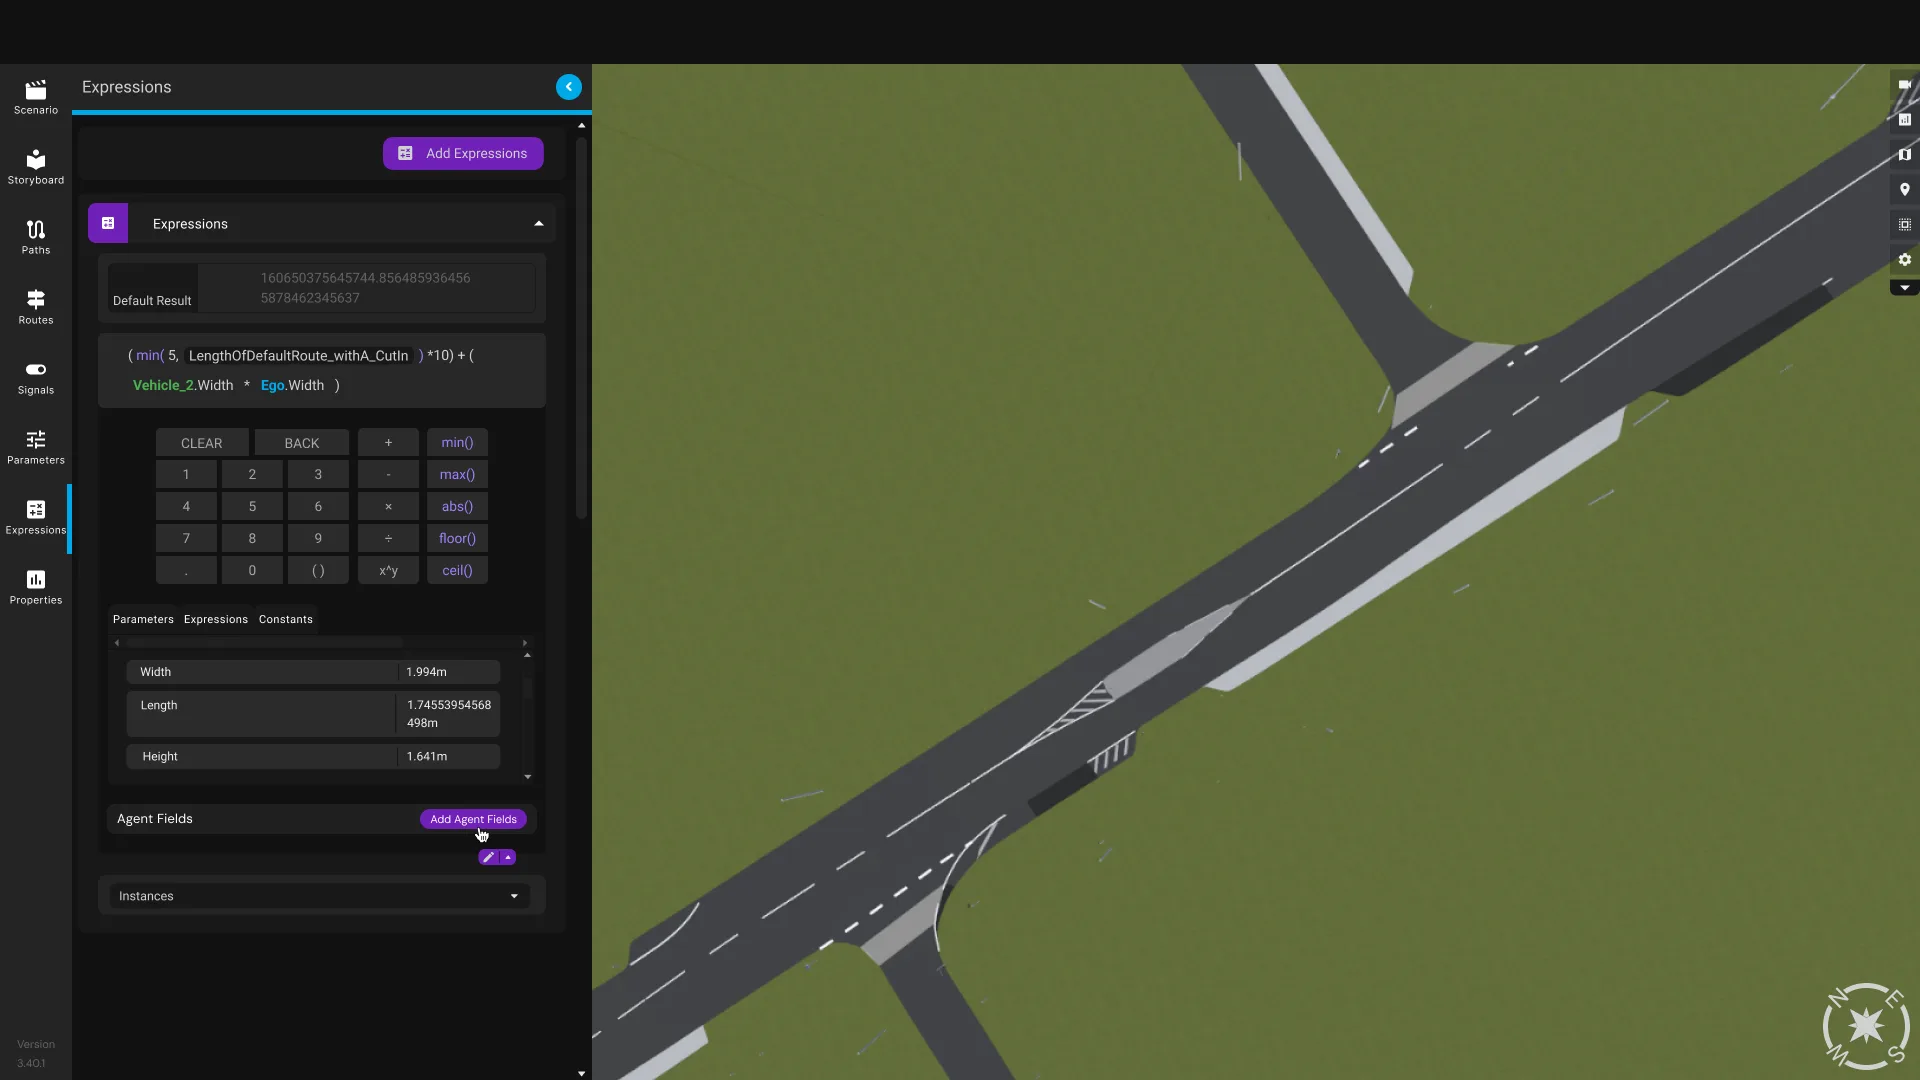Open the Storyboard panel
Image resolution: width=1920 pixels, height=1080 pixels.
36,167
